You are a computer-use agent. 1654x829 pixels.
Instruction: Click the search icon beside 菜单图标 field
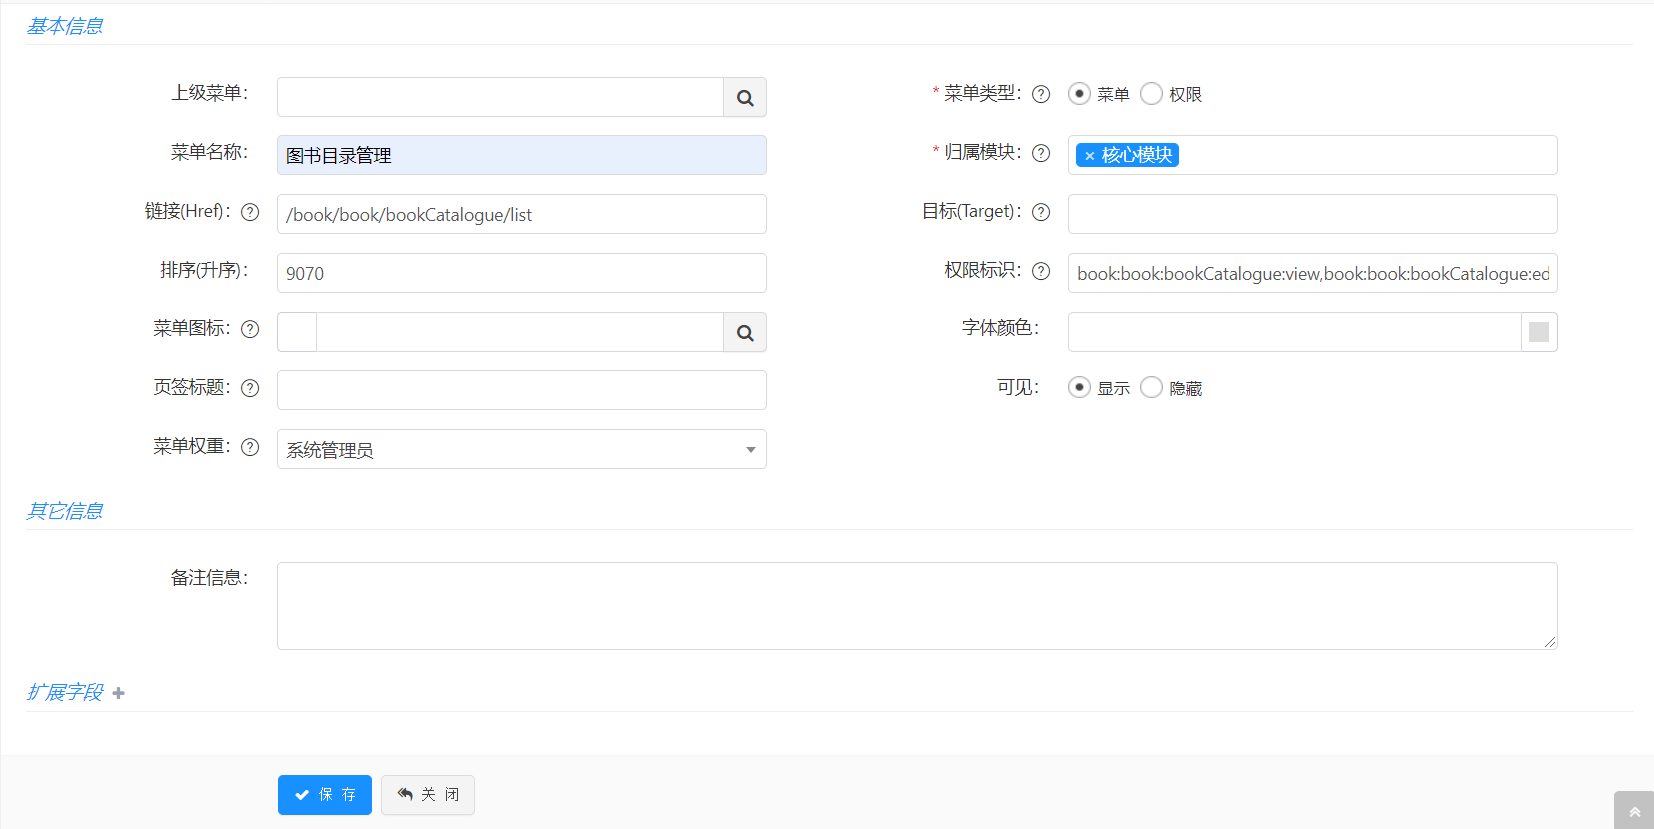745,332
